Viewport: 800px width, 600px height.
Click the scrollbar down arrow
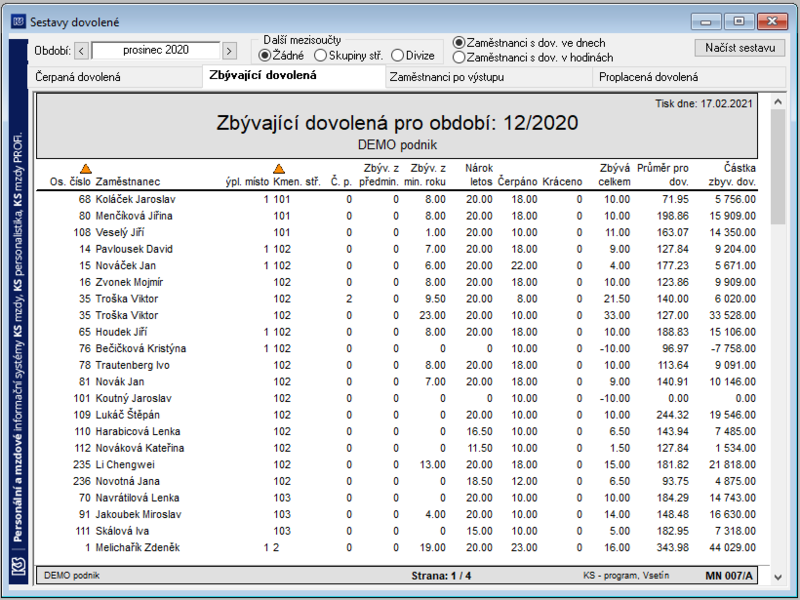pyautogui.click(x=778, y=577)
